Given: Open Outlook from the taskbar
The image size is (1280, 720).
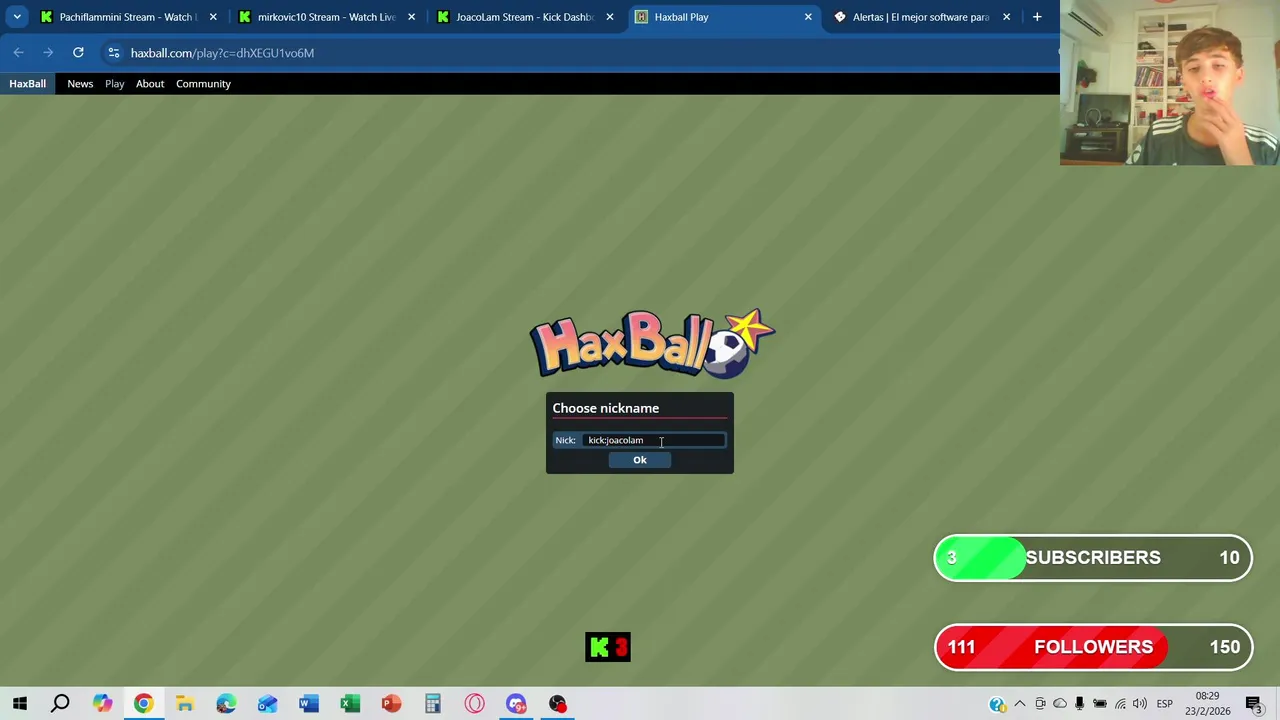Looking at the screenshot, I should (267, 704).
